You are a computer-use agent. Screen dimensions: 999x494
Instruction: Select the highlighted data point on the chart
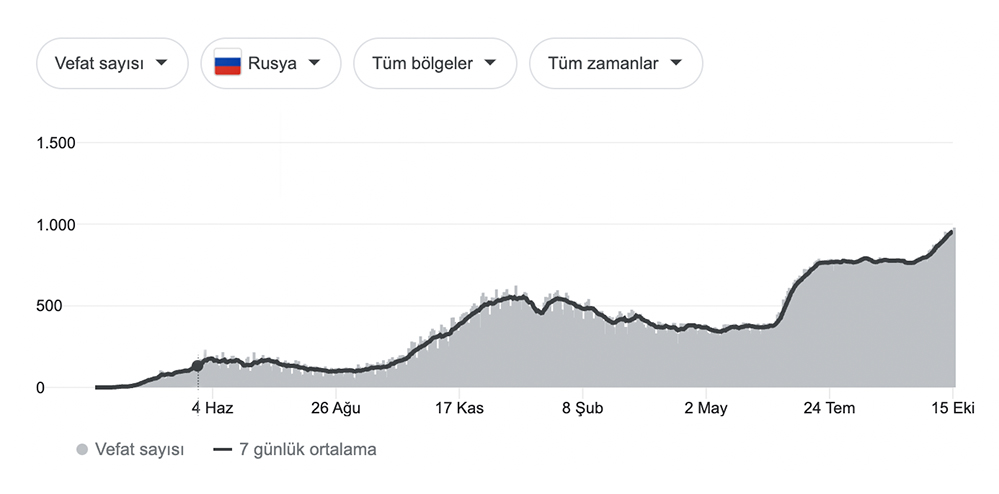(197, 366)
